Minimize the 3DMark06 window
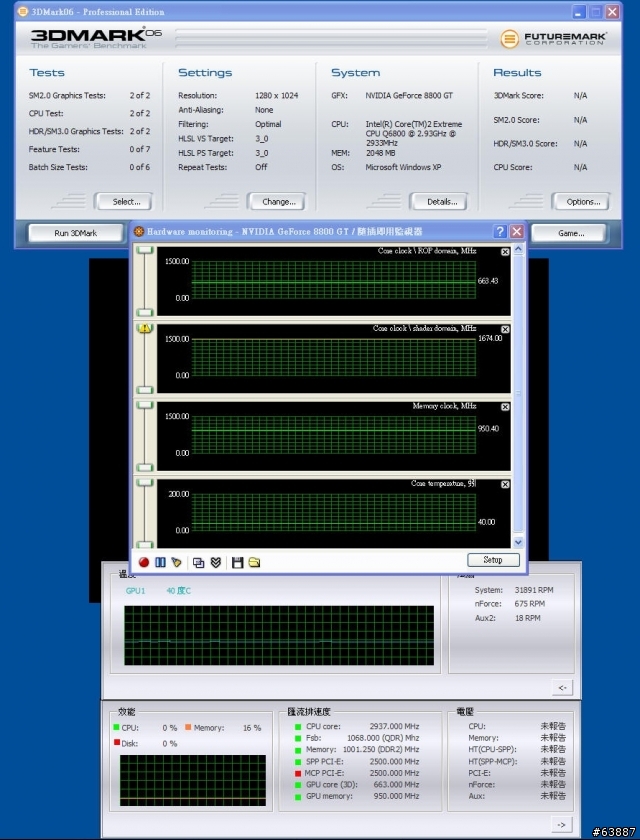The height and width of the screenshot is (840, 640). [x=579, y=11]
